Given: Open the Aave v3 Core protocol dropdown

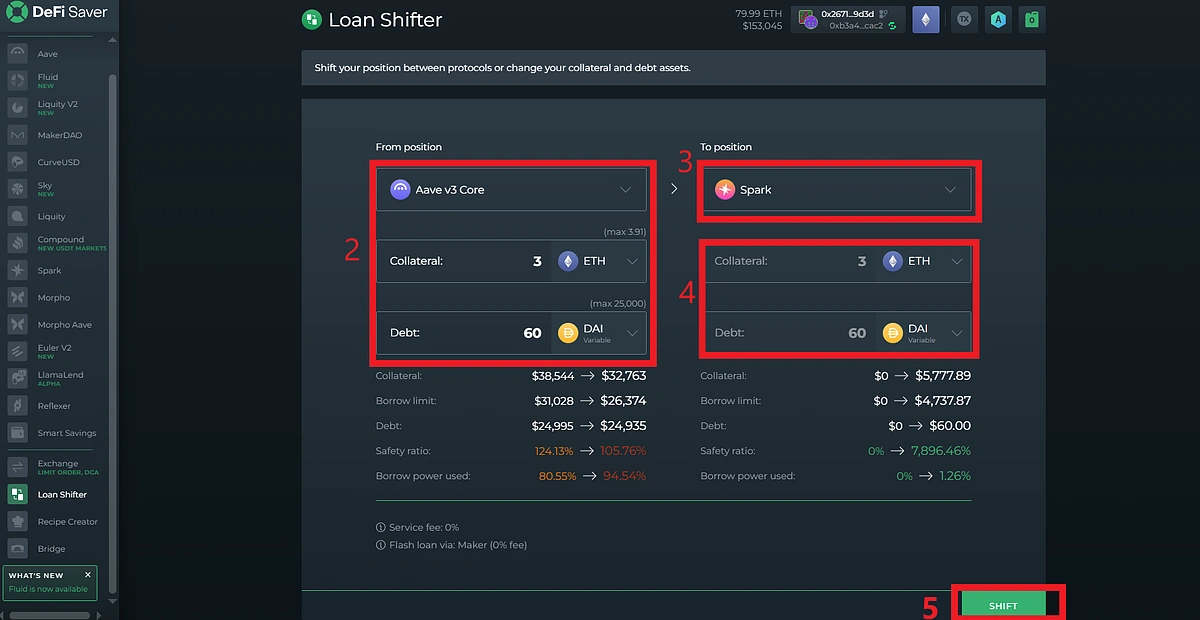Looking at the screenshot, I should coord(511,189).
